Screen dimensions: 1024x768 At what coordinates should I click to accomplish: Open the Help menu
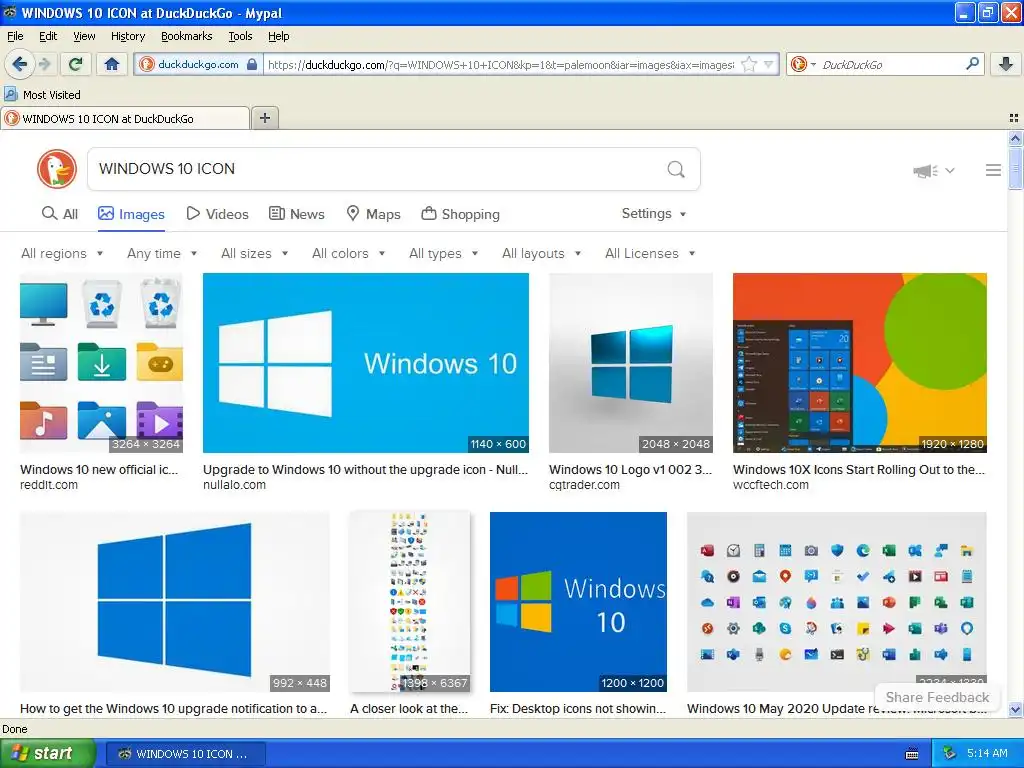[x=278, y=36]
